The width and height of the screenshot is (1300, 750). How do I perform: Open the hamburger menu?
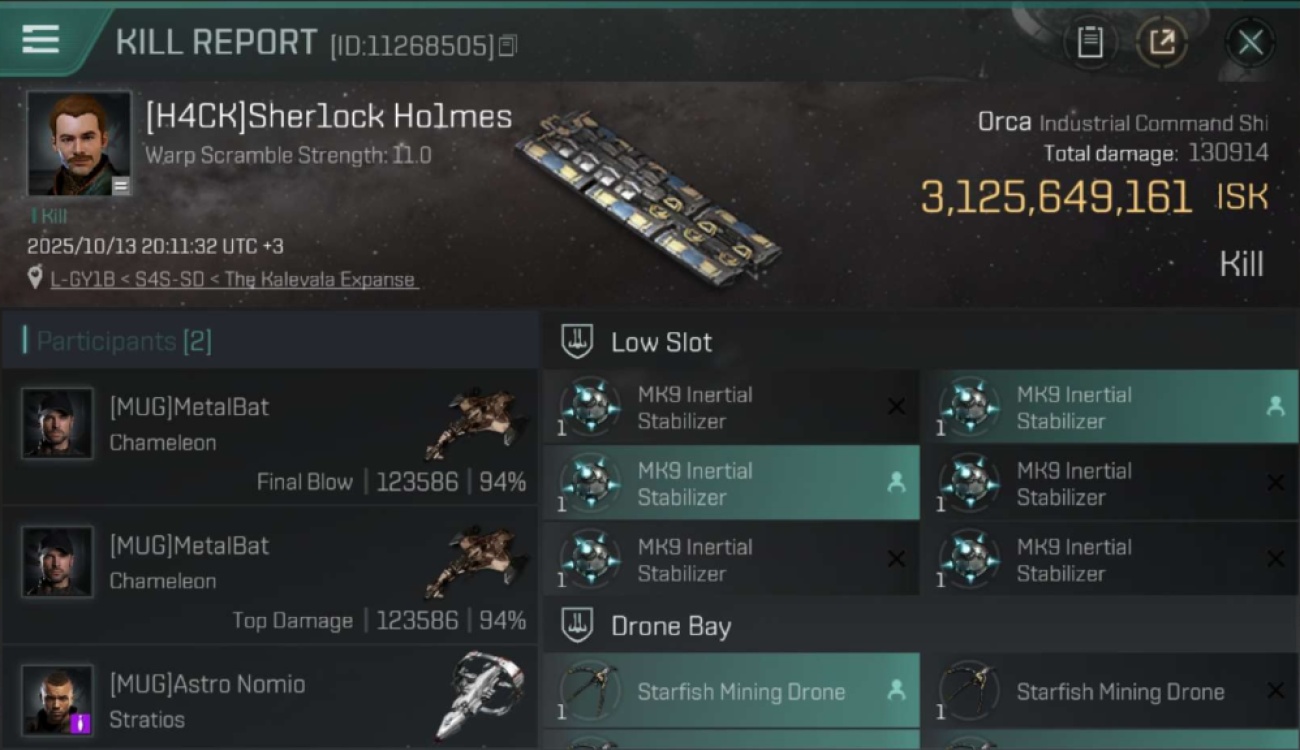40,40
